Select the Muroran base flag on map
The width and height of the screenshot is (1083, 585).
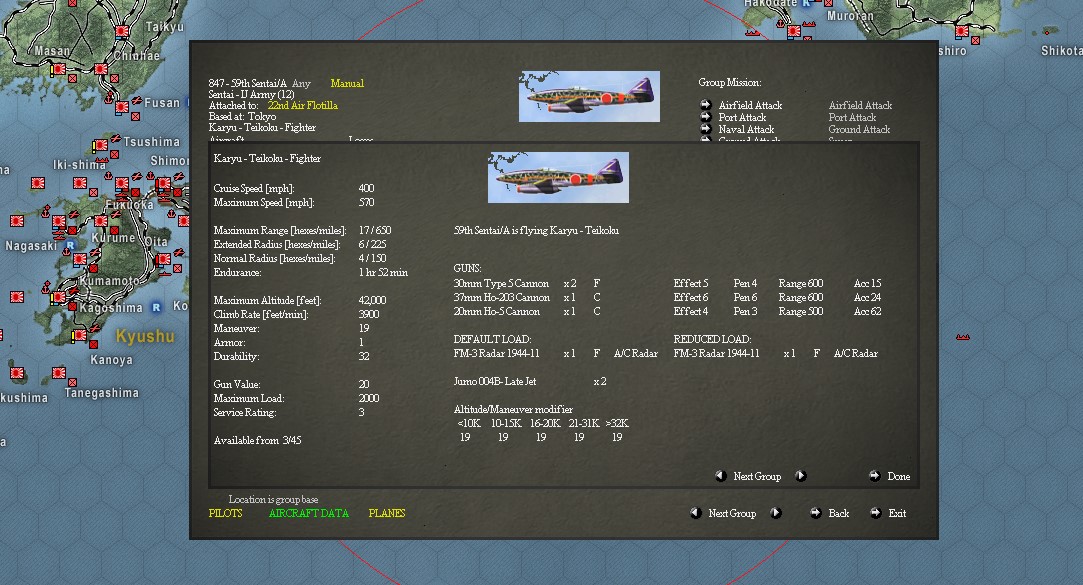794,31
